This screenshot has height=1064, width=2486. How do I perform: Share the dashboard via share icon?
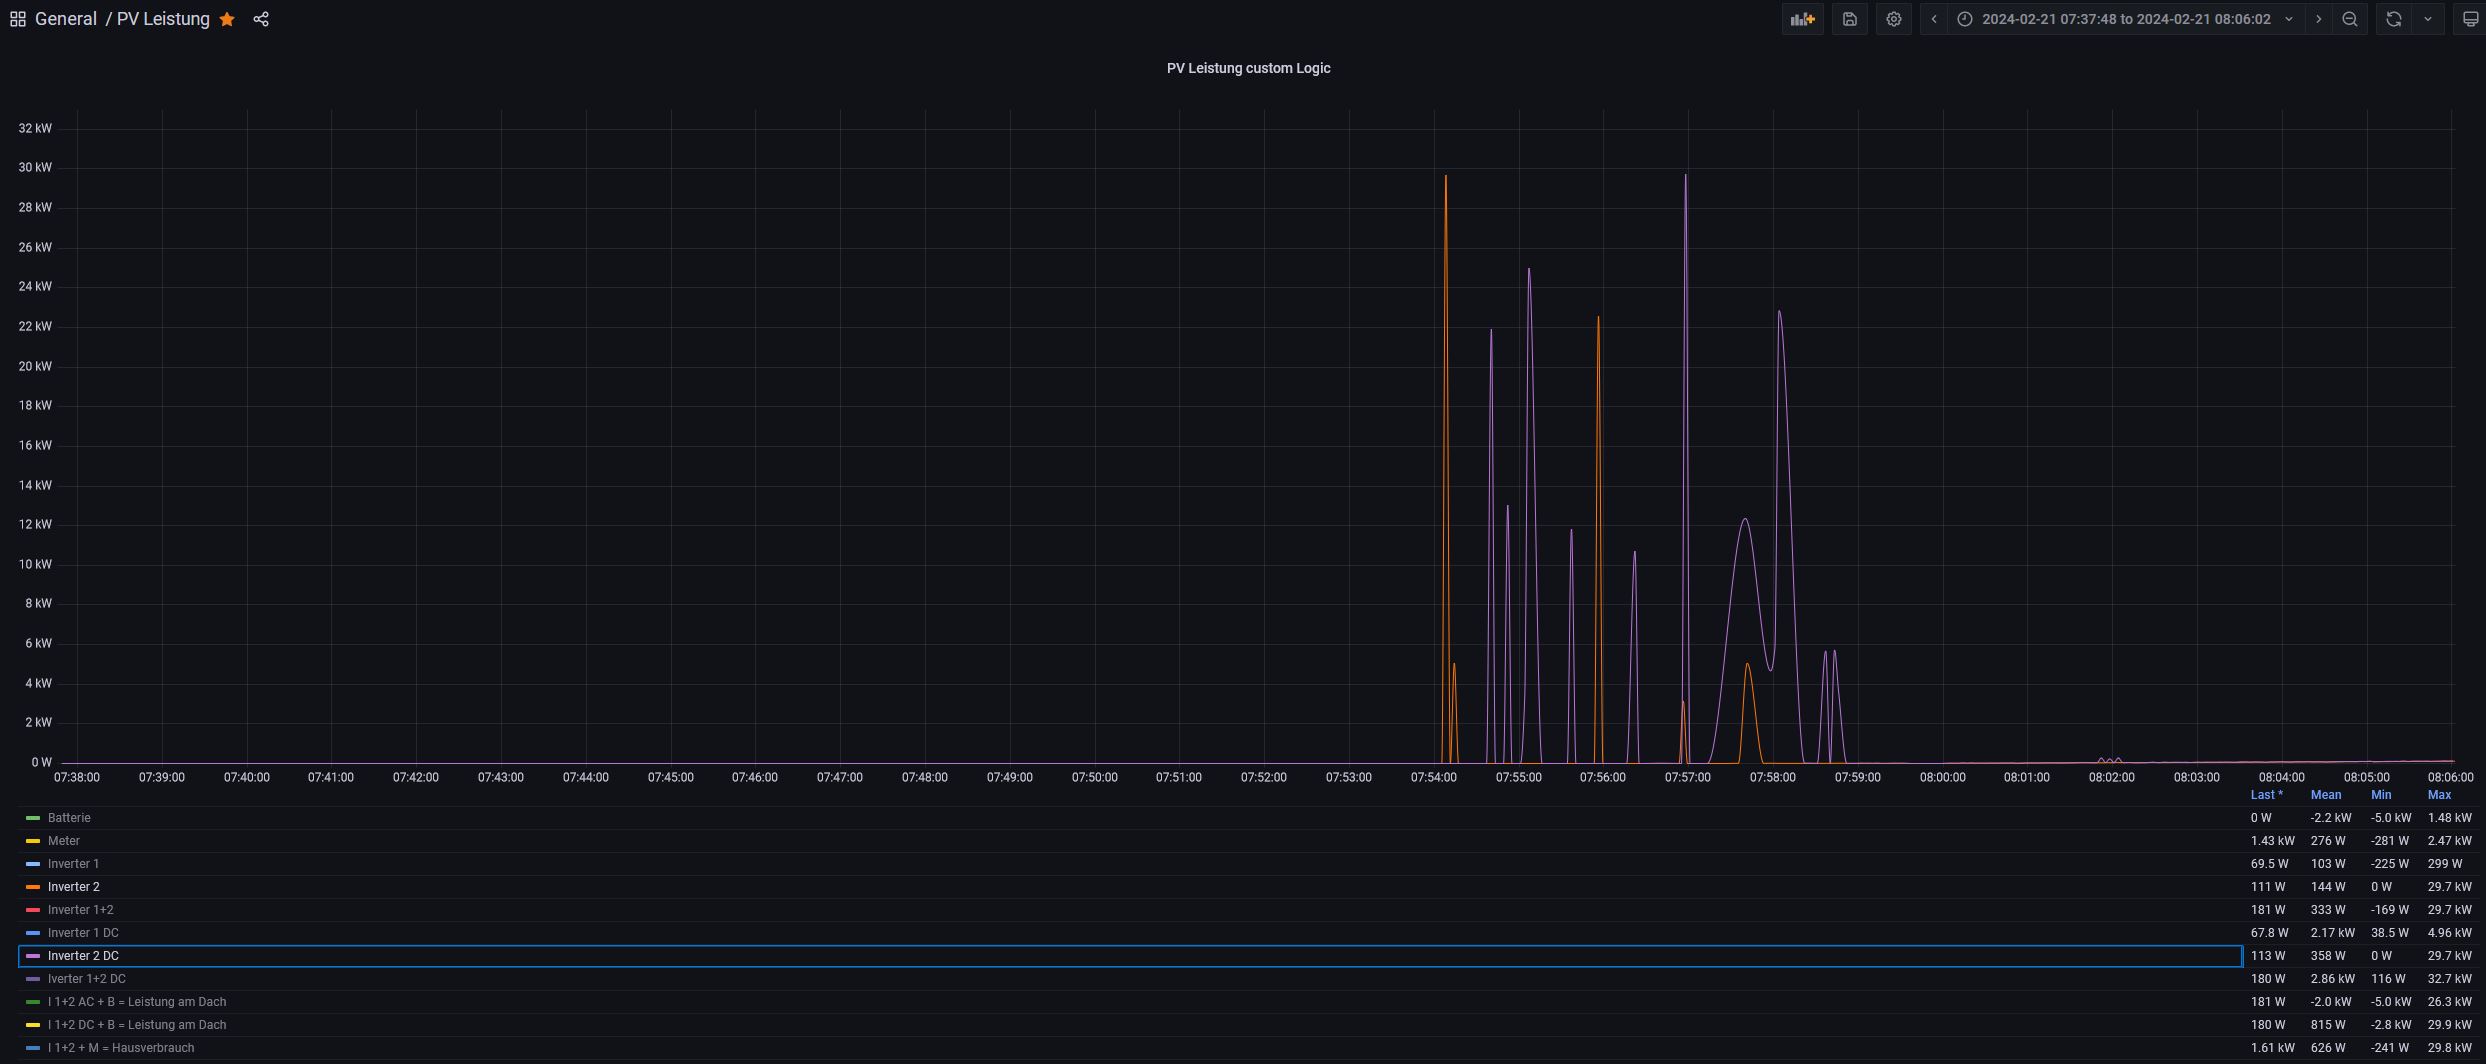coord(261,19)
